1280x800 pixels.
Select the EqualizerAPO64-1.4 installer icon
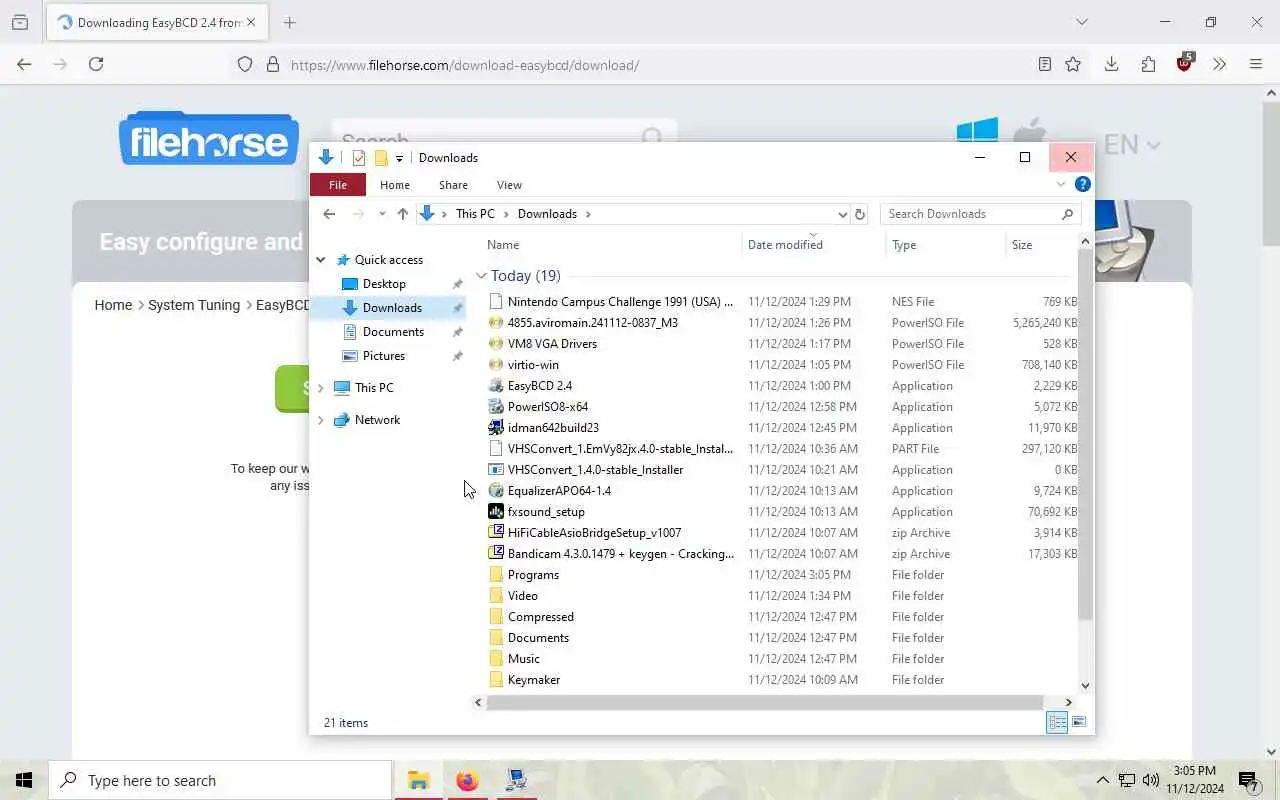pyautogui.click(x=496, y=491)
